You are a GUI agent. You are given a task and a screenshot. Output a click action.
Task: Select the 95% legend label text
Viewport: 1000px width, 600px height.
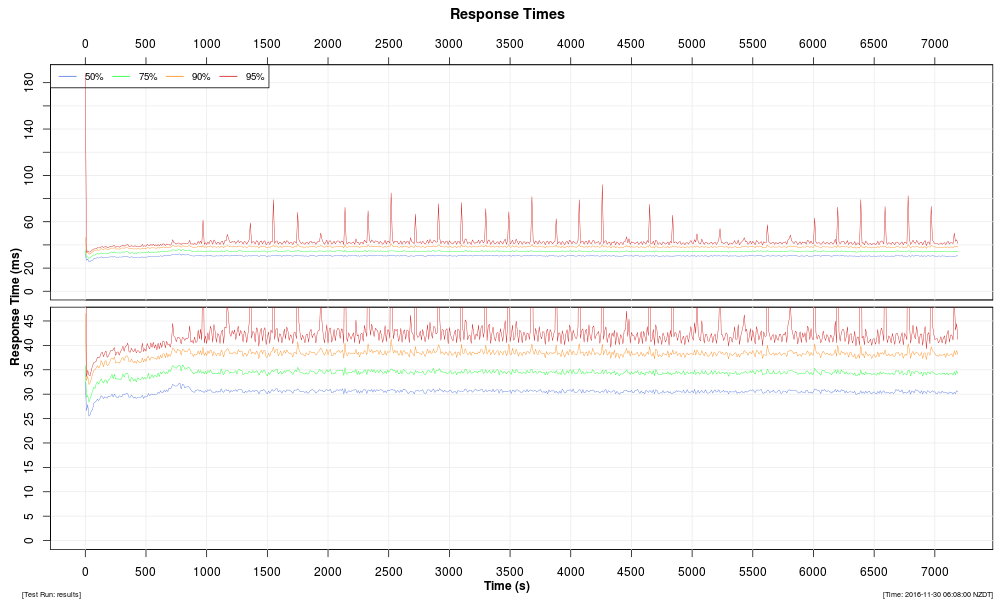(254, 77)
